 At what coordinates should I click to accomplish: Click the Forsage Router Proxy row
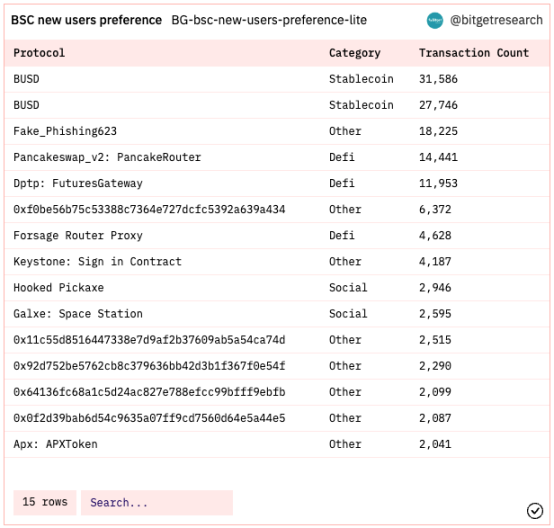(277, 235)
